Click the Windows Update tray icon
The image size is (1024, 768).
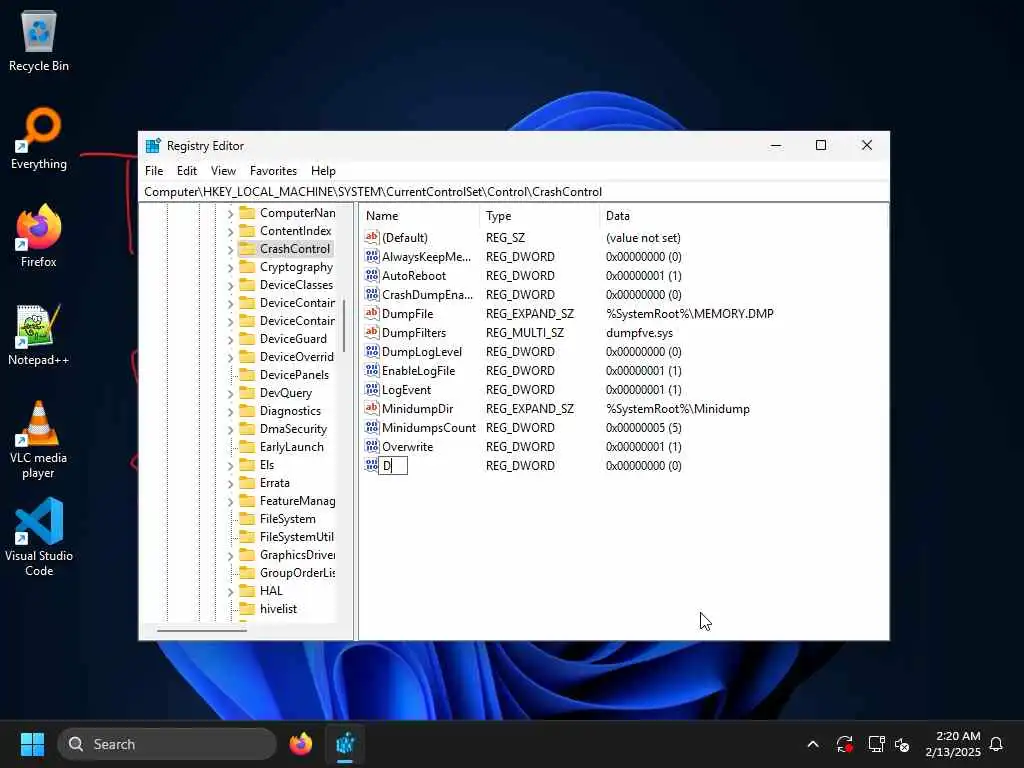click(x=844, y=744)
